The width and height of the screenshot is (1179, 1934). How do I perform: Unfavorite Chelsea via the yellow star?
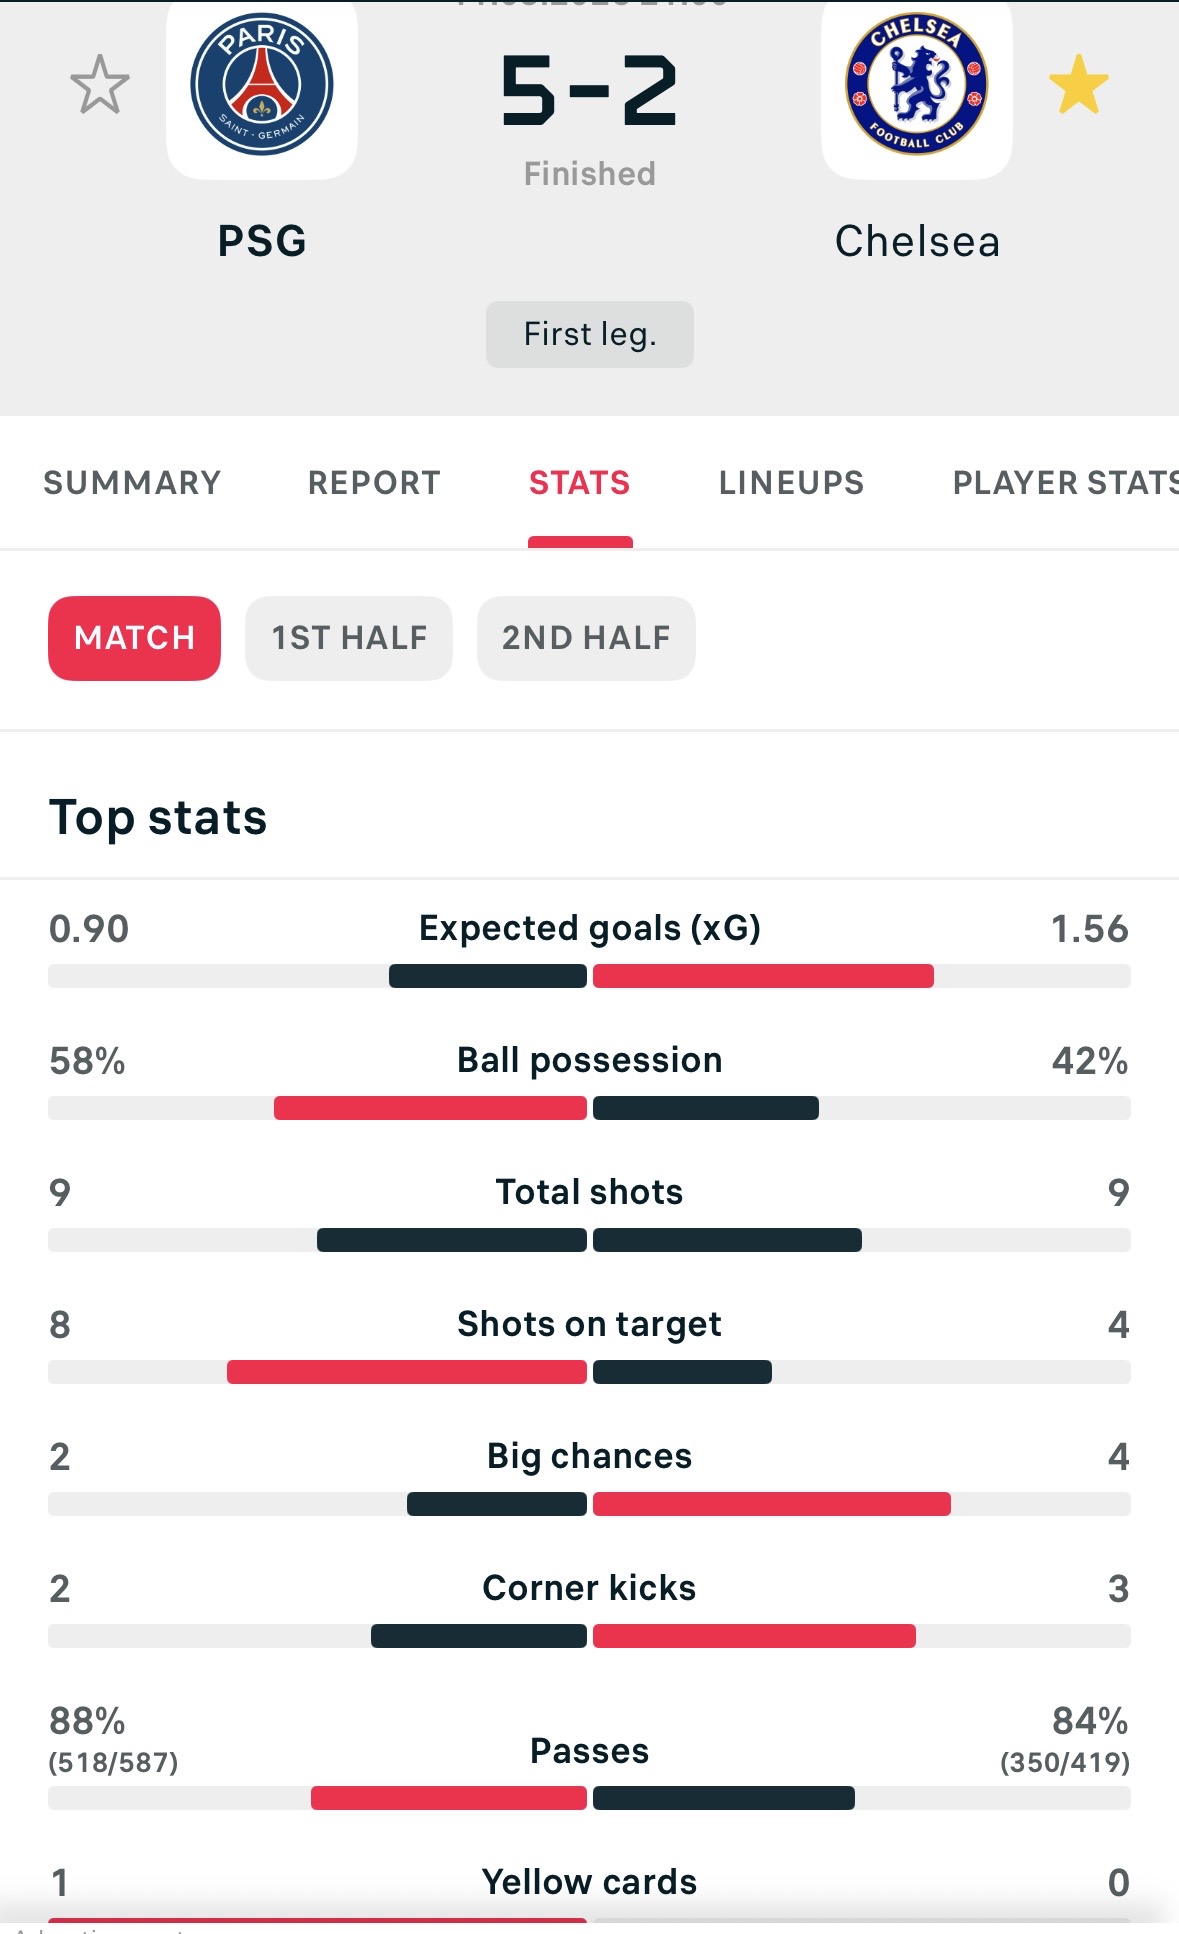(x=1079, y=85)
